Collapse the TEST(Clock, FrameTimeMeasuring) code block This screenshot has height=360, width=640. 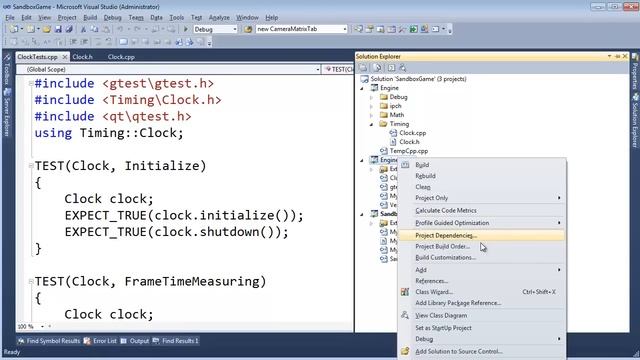(31, 281)
